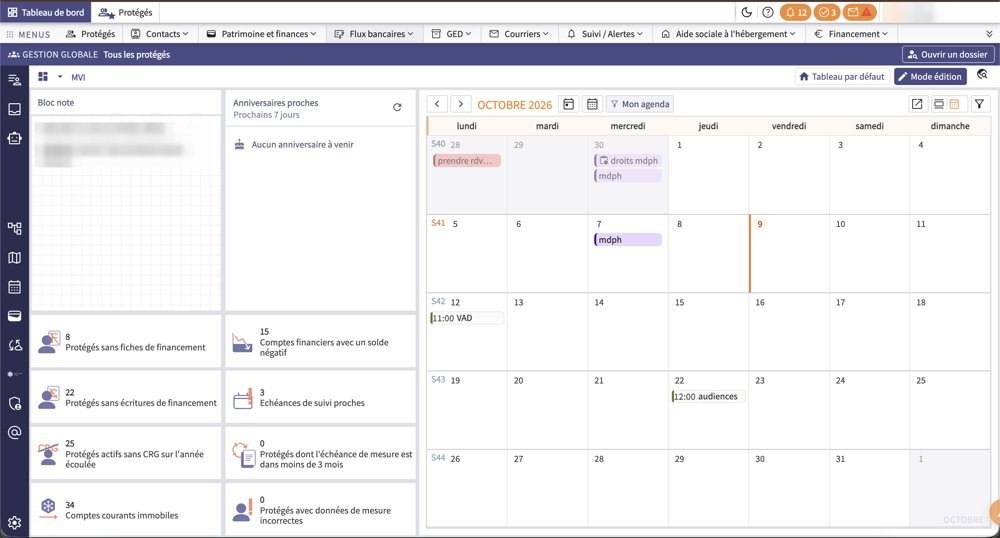The width and height of the screenshot is (1000, 538).
Task: Click Ouvrir un dossier button
Action: (948, 55)
